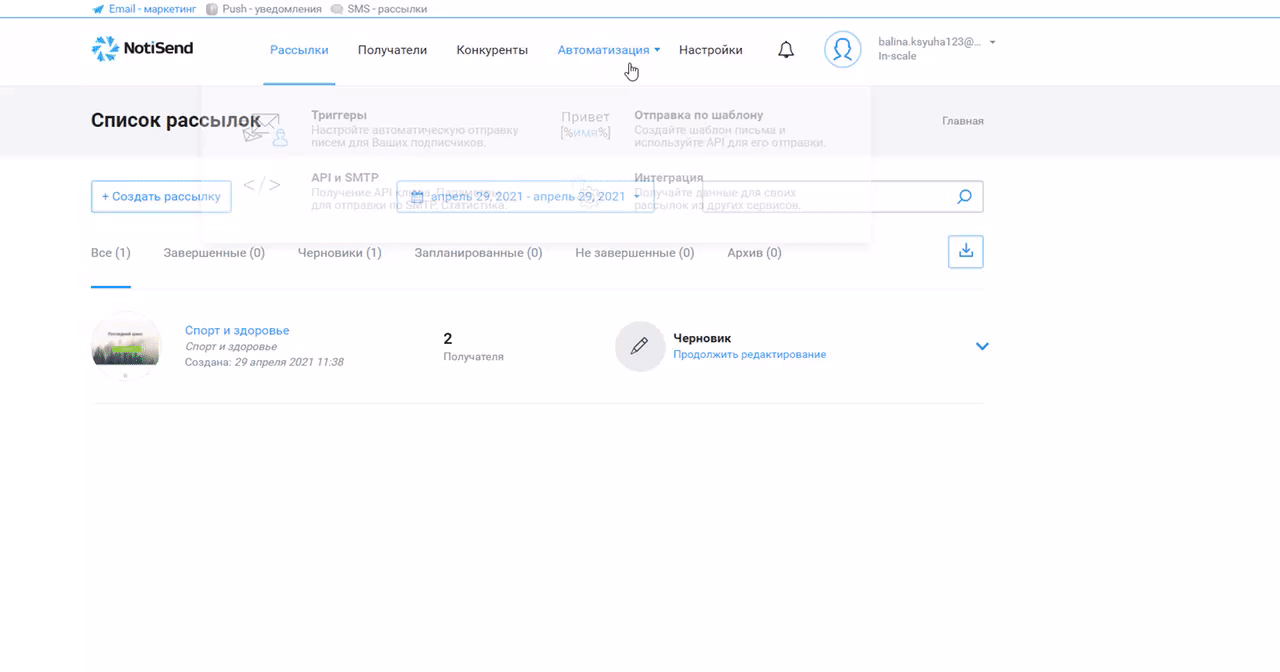The image size is (1280, 672).
Task: Click the Черновик status label
Action: click(x=702, y=338)
